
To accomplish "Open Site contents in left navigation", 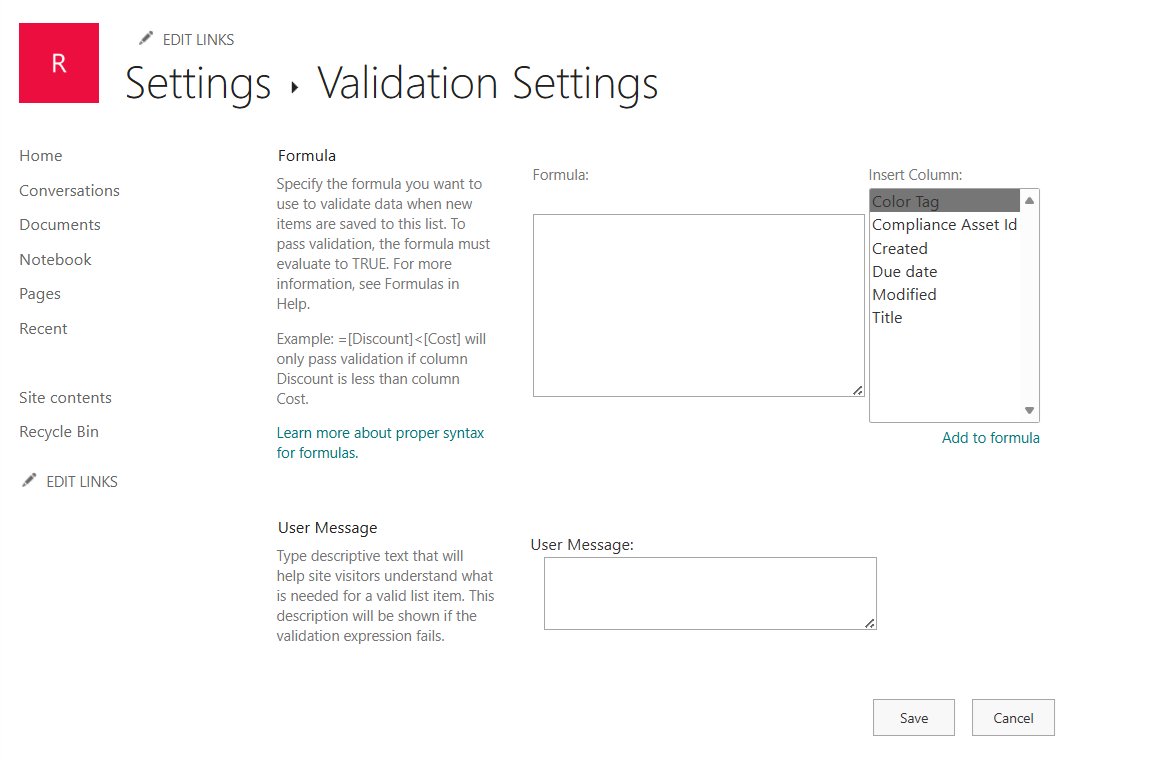I will pos(65,398).
